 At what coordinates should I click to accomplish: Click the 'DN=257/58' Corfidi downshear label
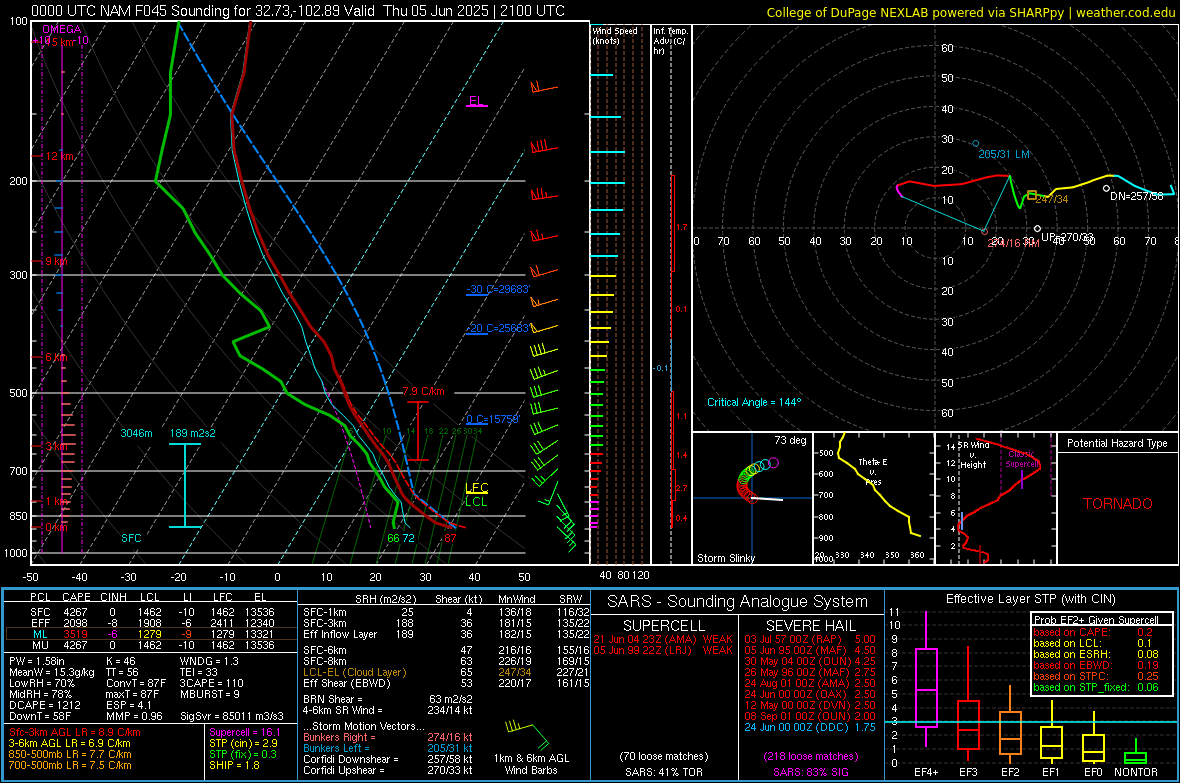coord(1136,196)
